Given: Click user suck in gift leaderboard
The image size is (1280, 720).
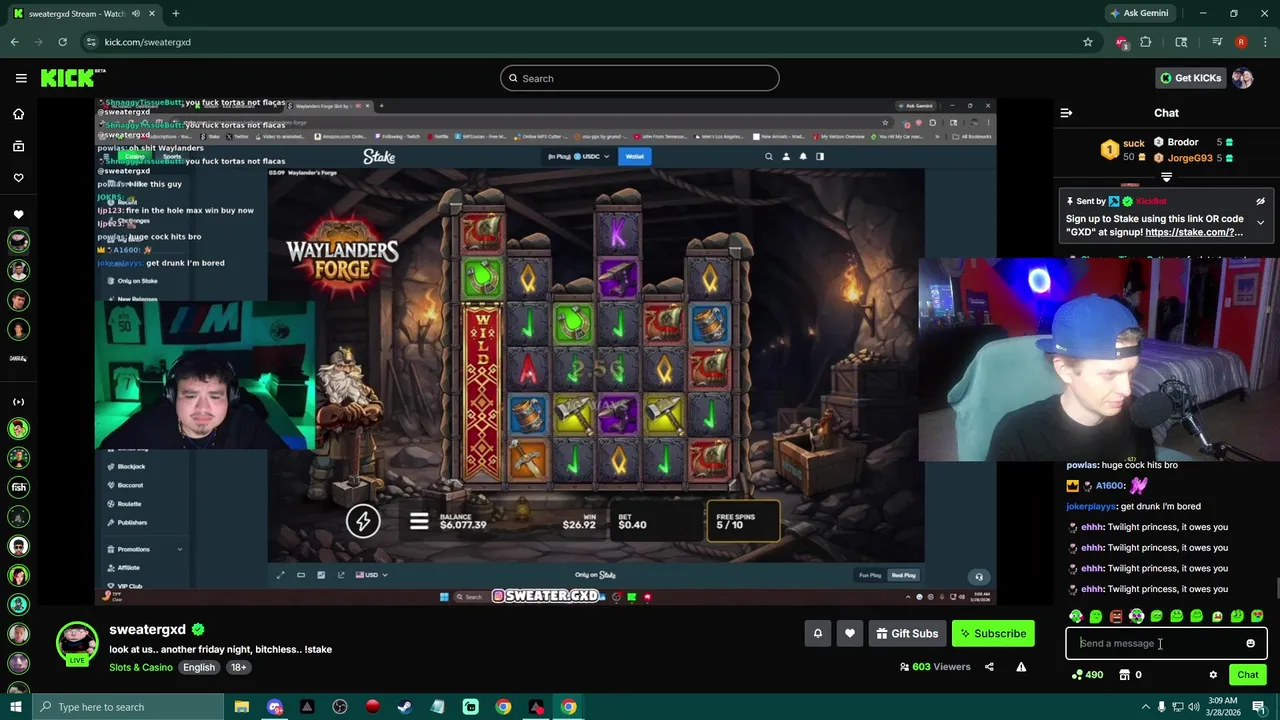Looking at the screenshot, I should [1133, 143].
